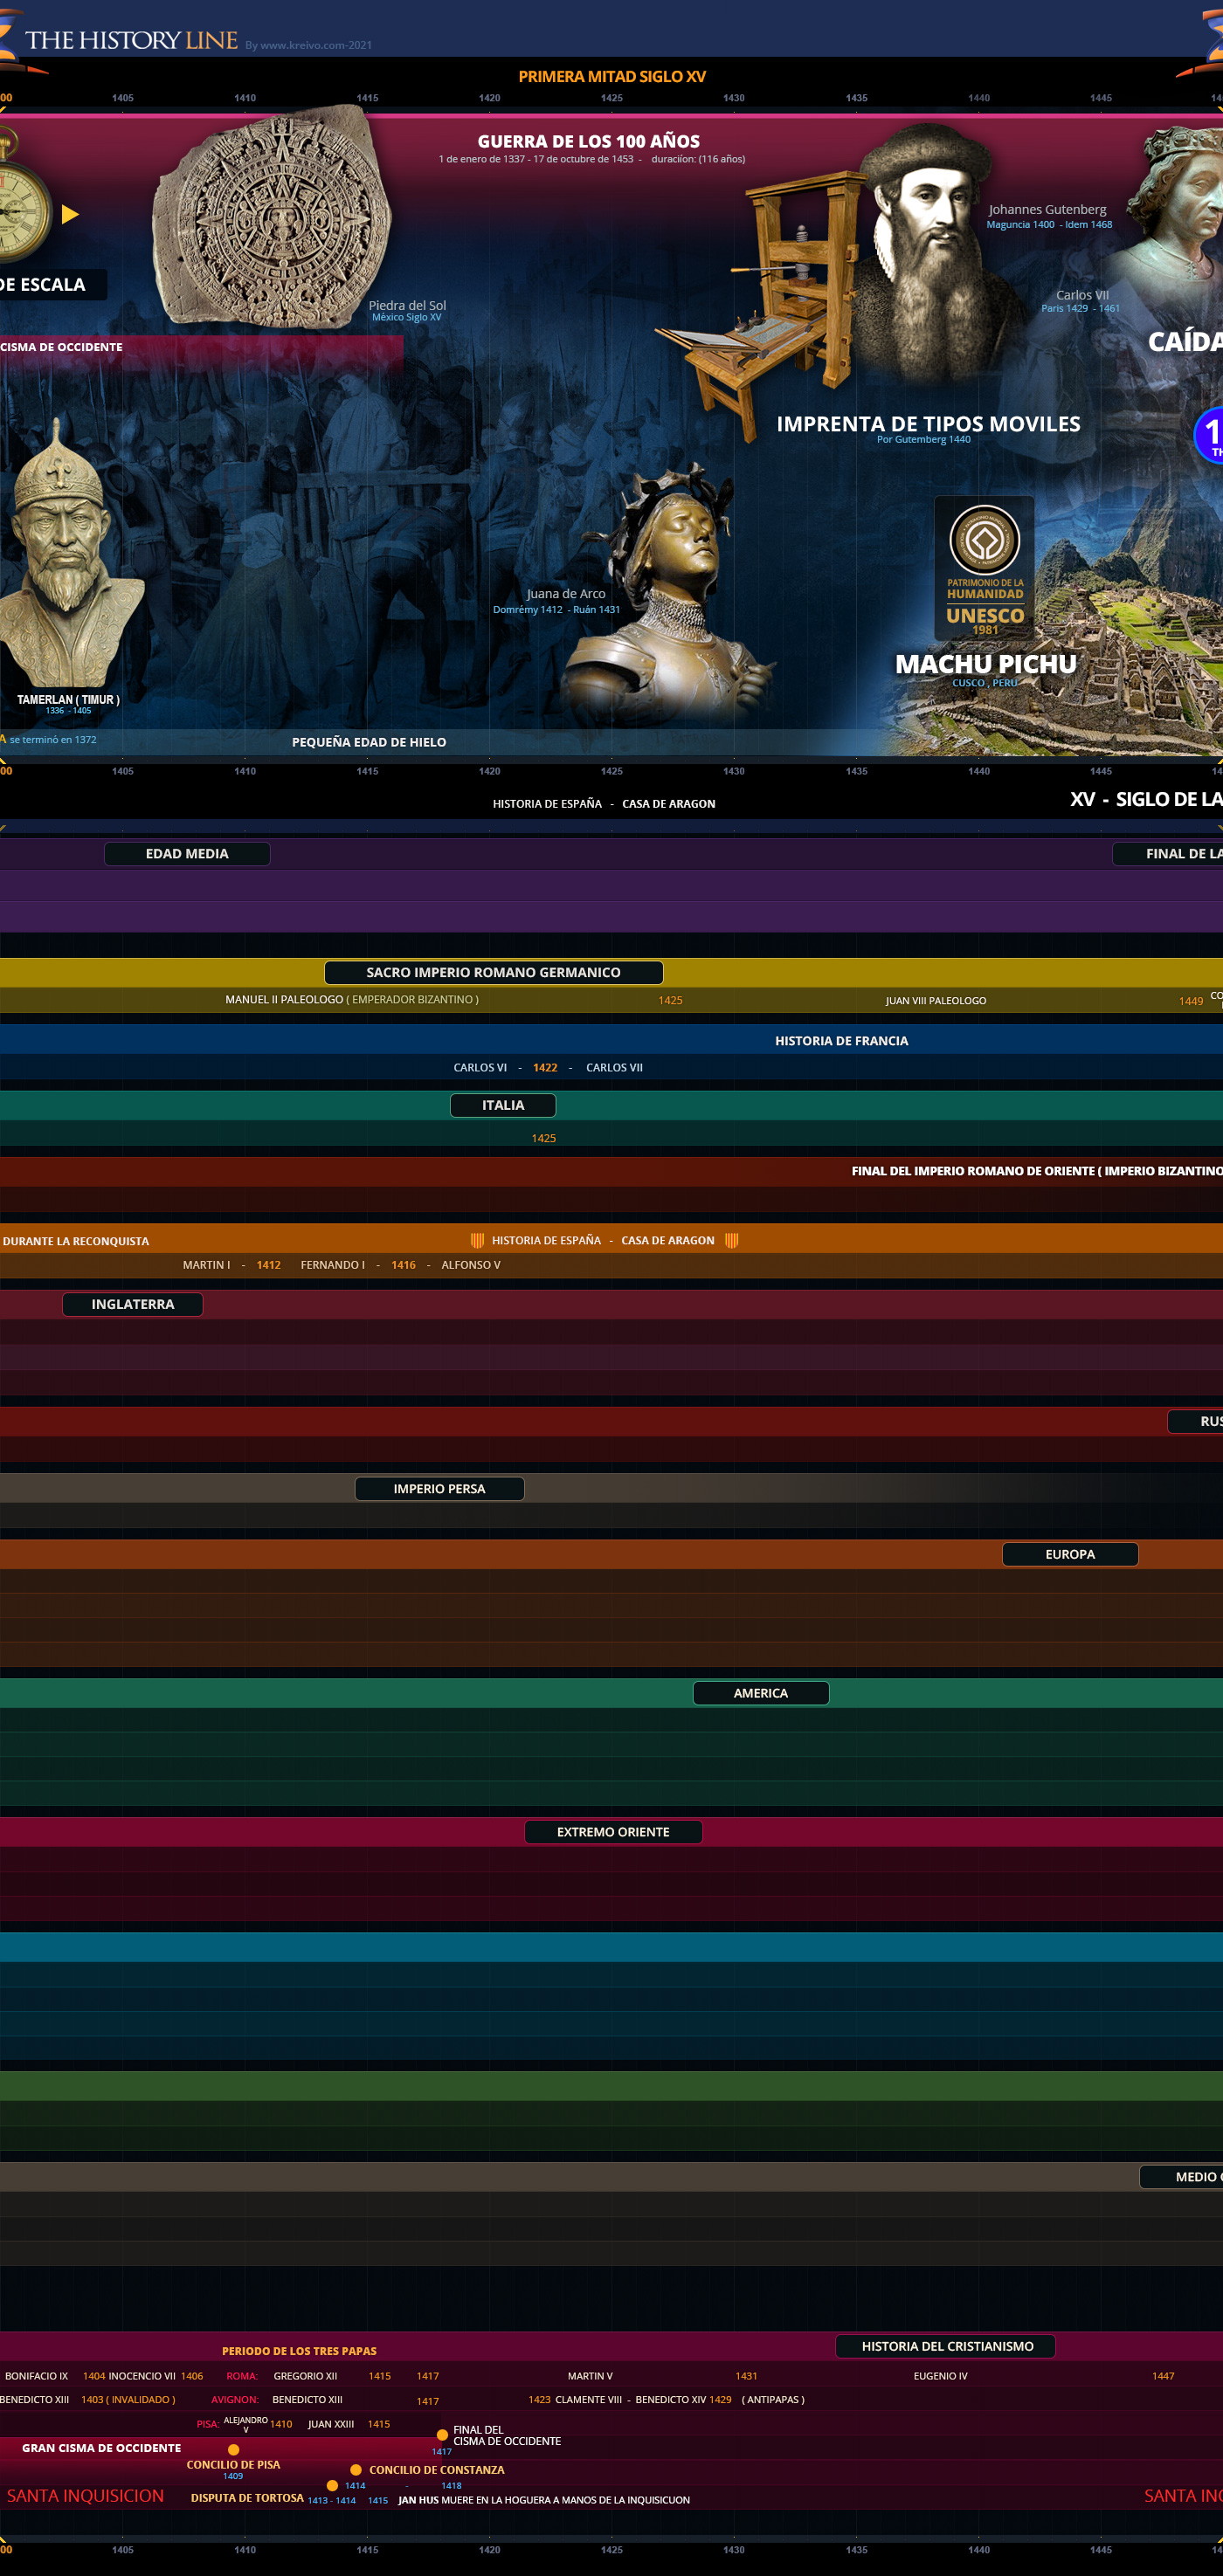Click the year 1422 in the France row
The image size is (1223, 2576).
click(545, 1068)
